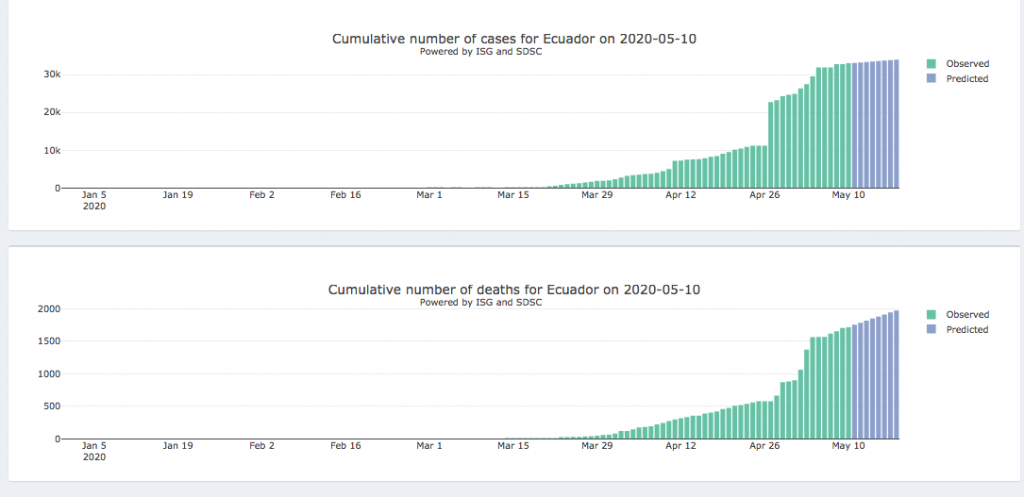1024x497 pixels.
Task: Select the last predicted bar in cases chart
Action: 896,123
